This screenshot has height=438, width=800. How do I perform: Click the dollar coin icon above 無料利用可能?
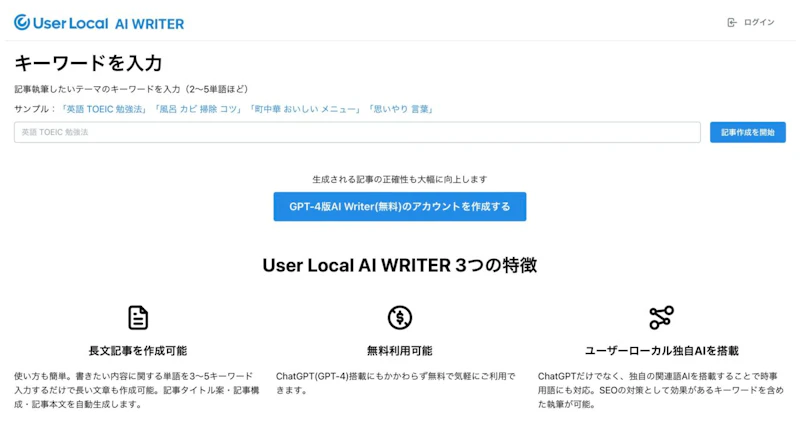(399, 318)
